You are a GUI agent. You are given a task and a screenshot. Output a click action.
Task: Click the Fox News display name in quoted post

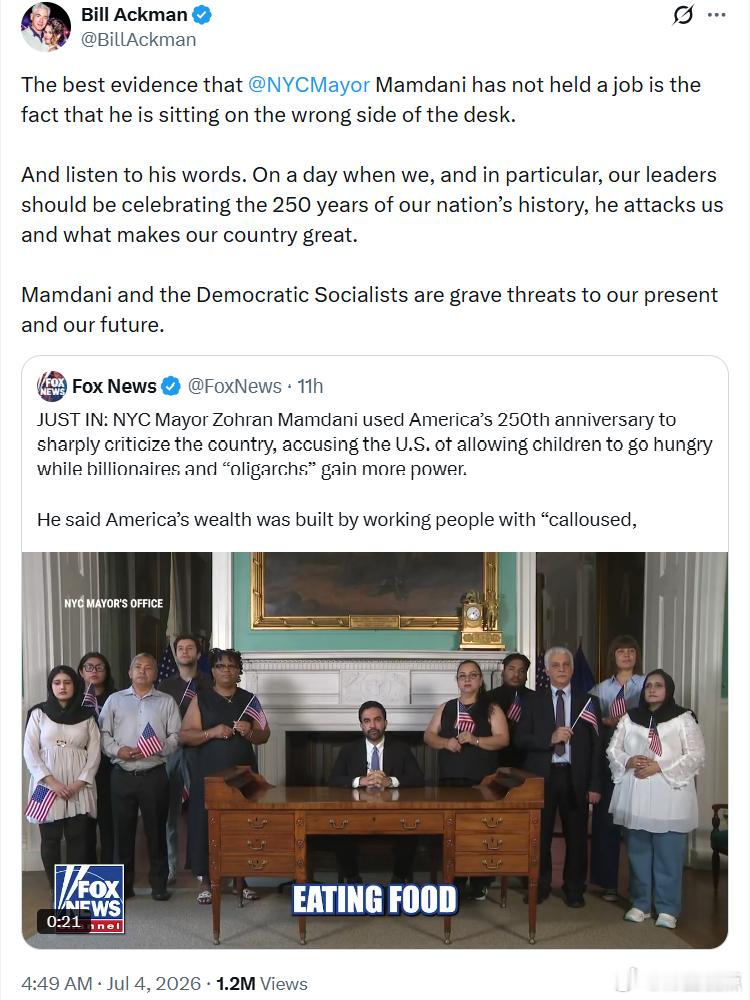tap(114, 386)
